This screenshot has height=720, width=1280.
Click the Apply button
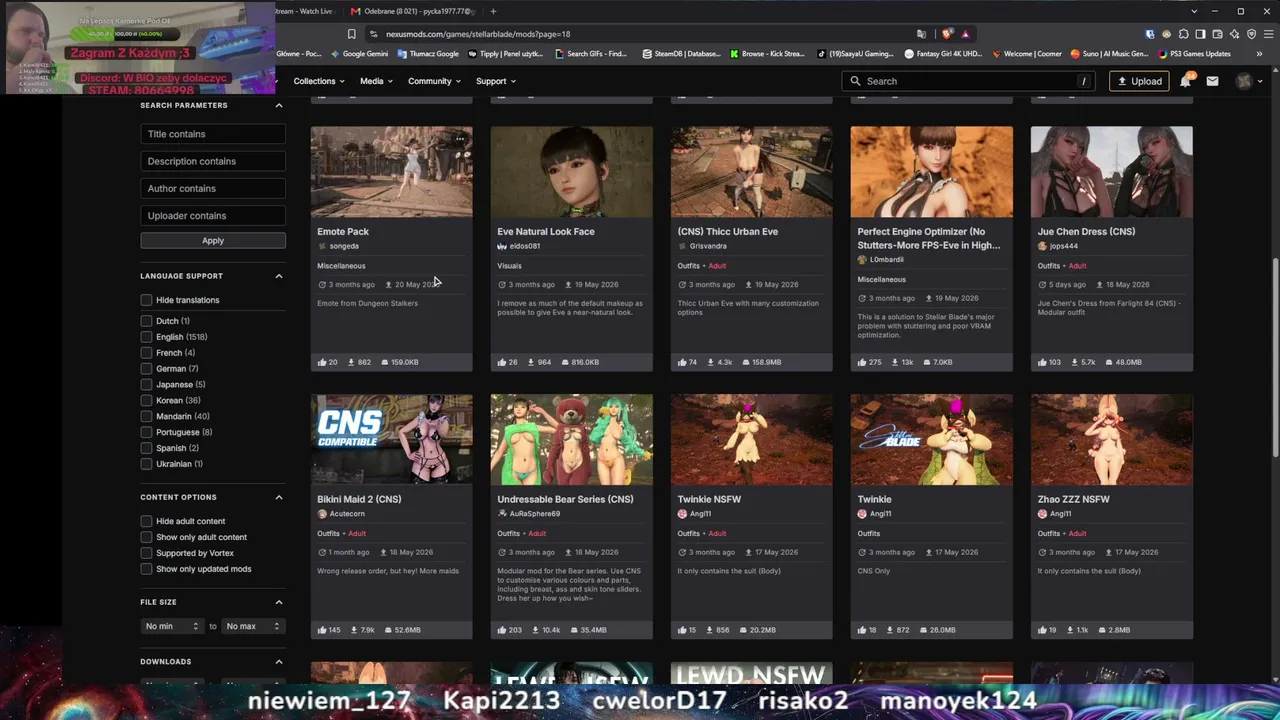point(213,241)
